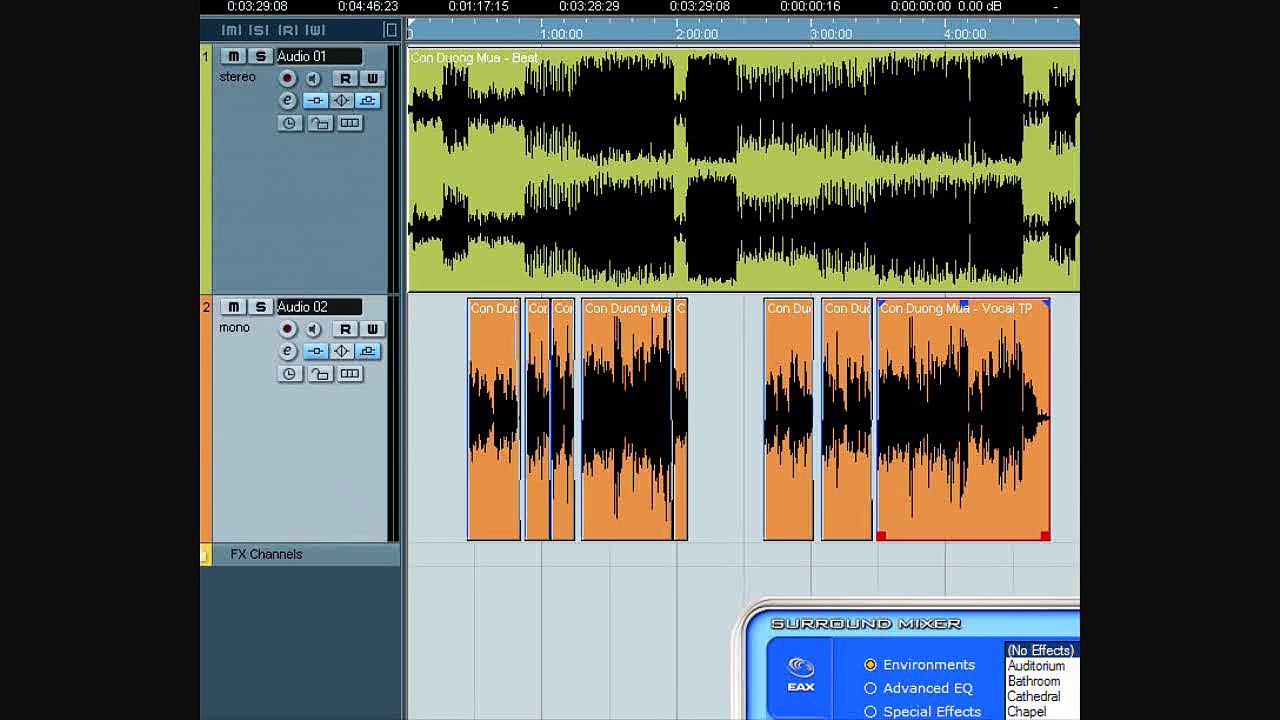Mute the Audio 02 track
Screen dimensions: 1280x720
[233, 307]
